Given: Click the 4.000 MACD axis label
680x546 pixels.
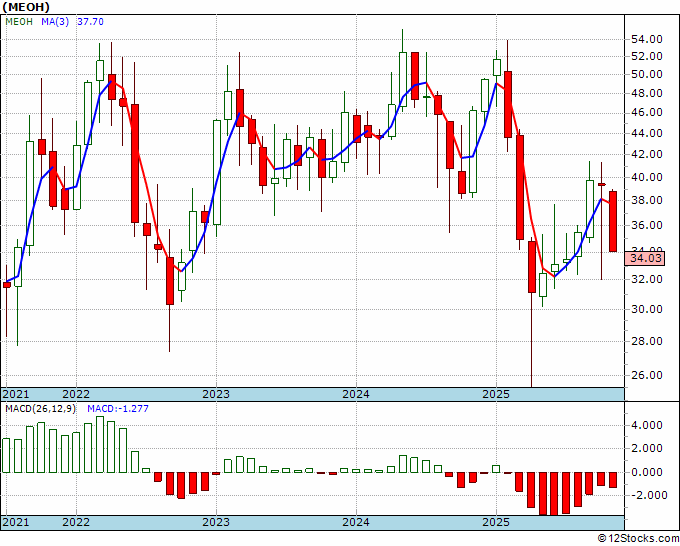Looking at the screenshot, I should 648,425.
